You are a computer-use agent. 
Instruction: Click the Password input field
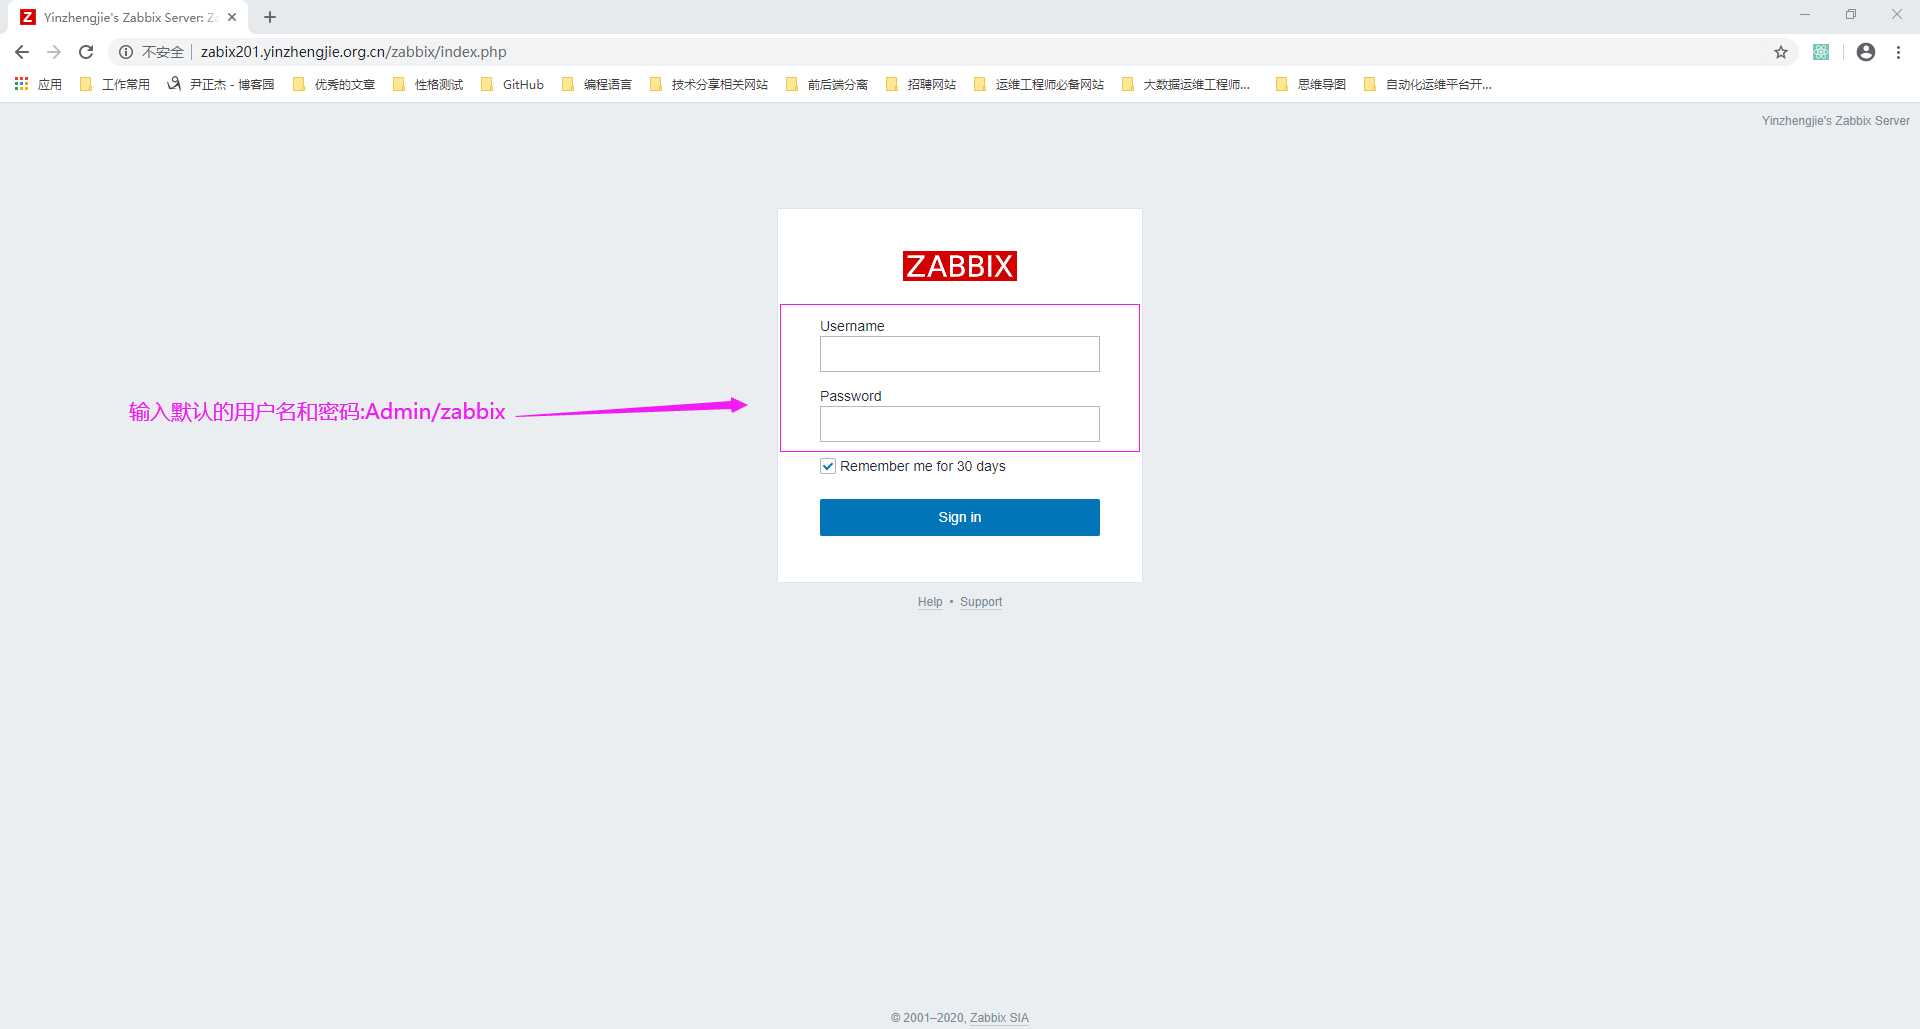(x=959, y=424)
